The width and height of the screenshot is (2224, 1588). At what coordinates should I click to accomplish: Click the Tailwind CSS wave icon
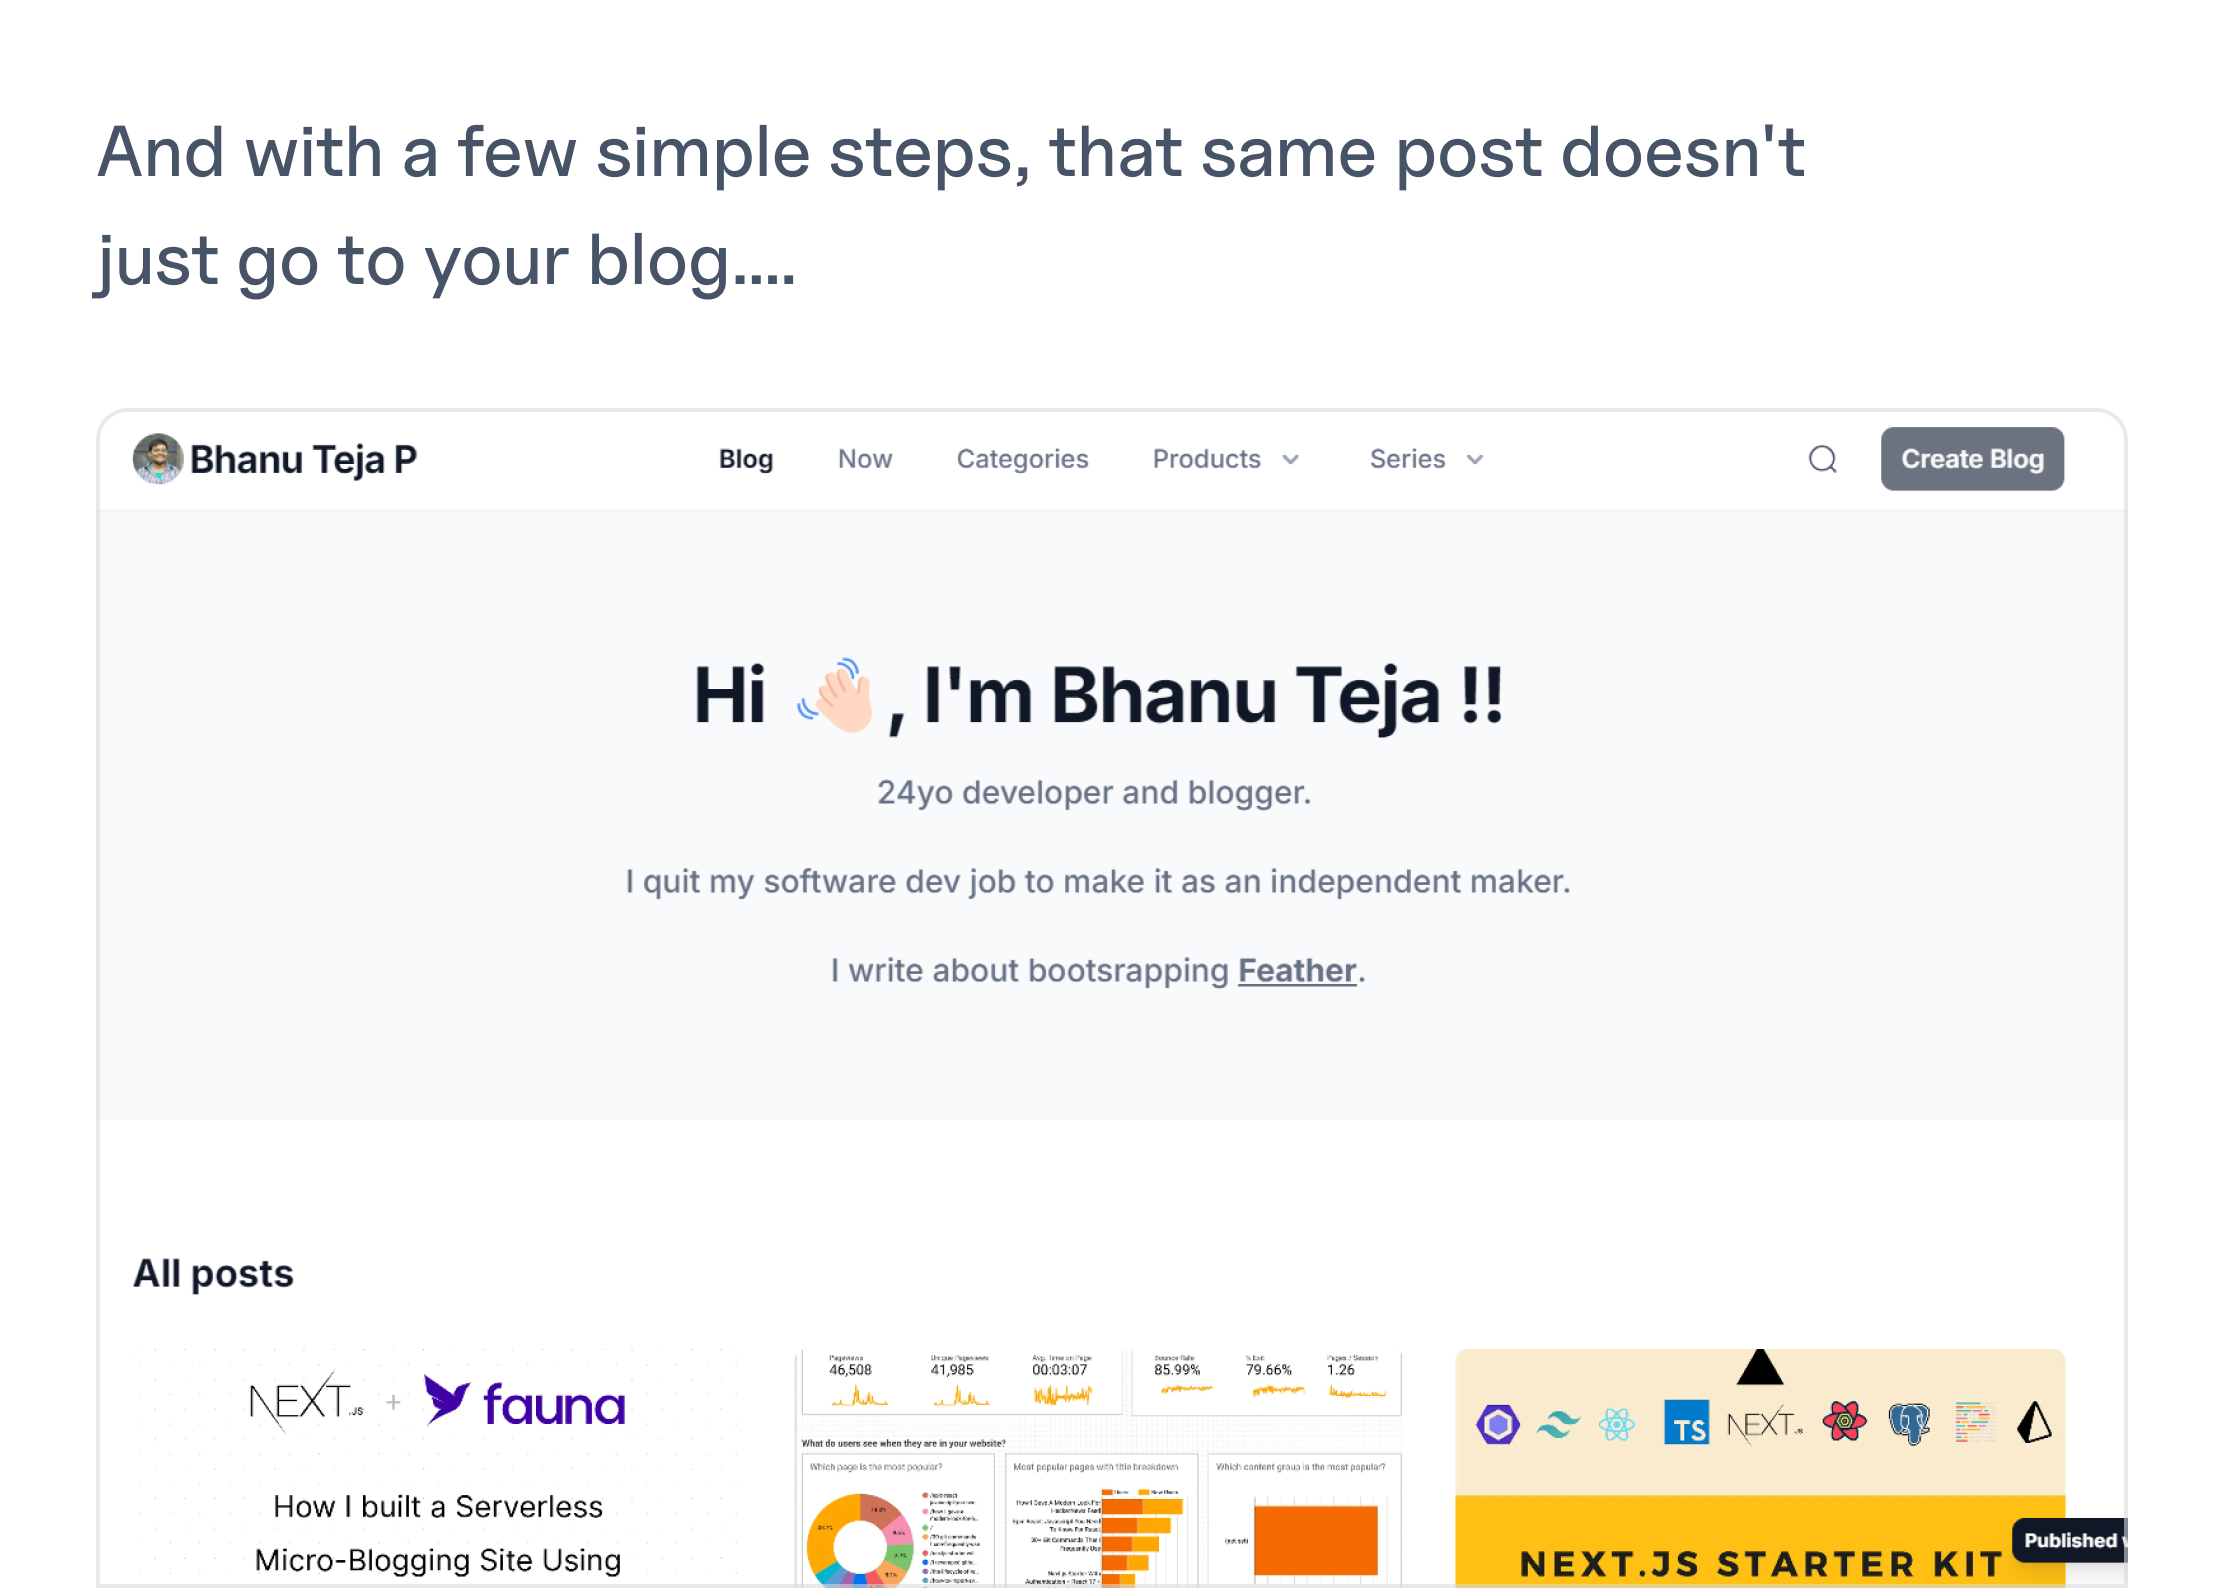[x=1558, y=1424]
